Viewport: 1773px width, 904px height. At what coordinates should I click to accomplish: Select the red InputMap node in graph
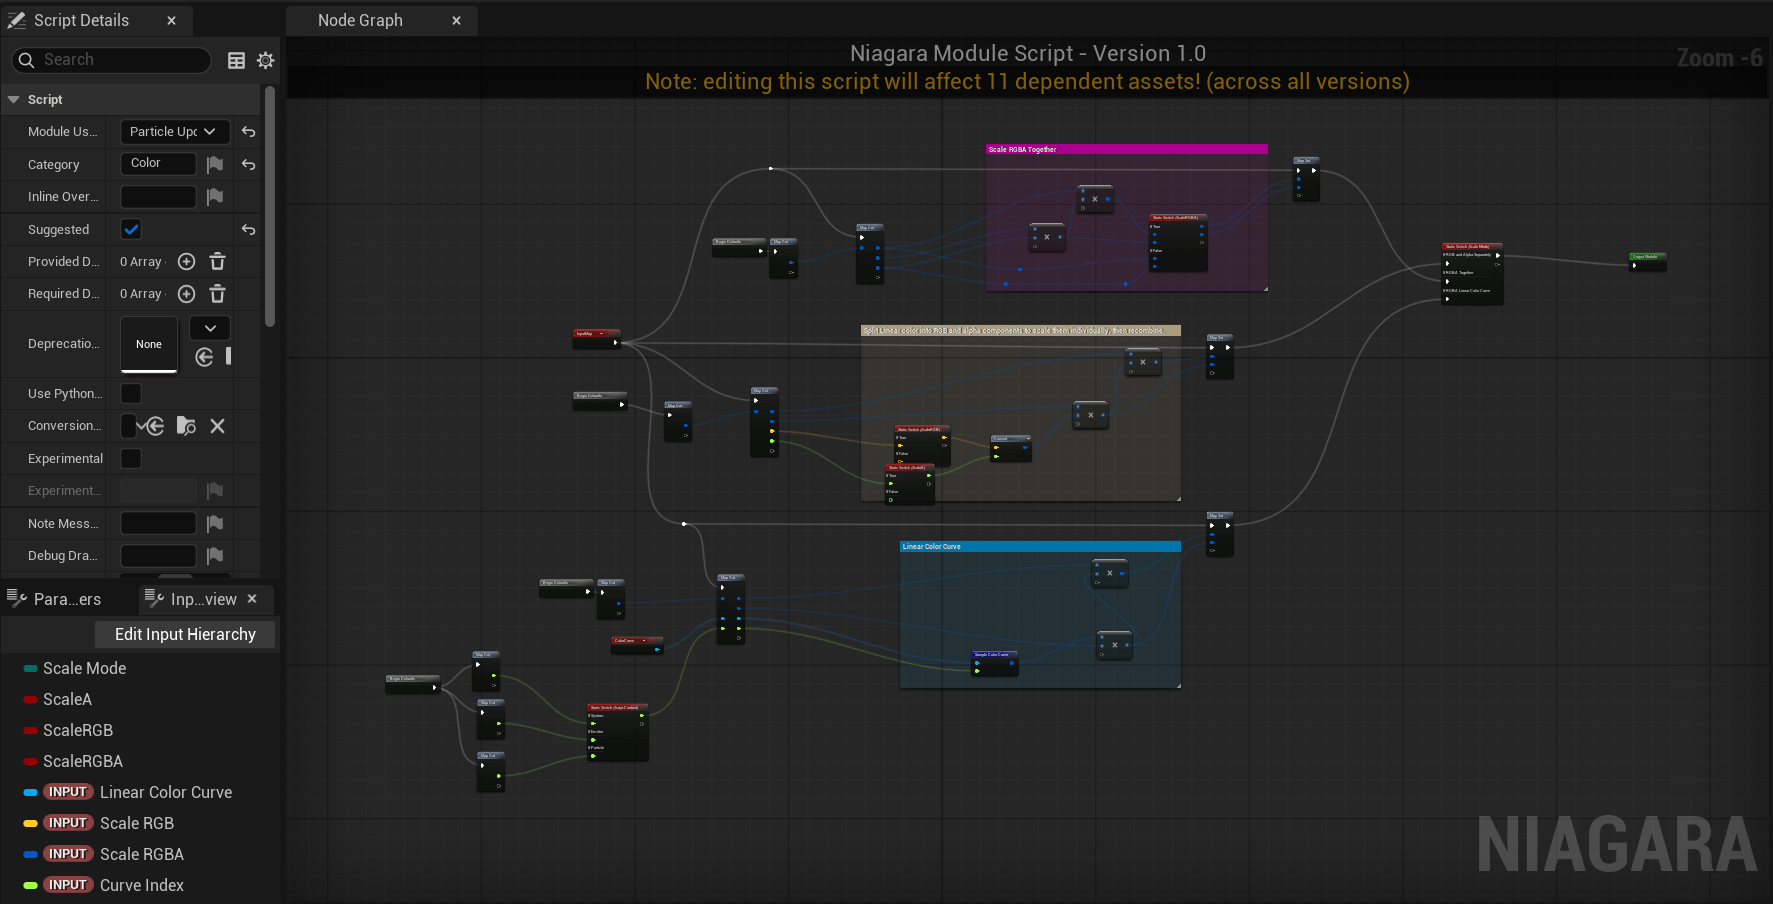tap(596, 338)
